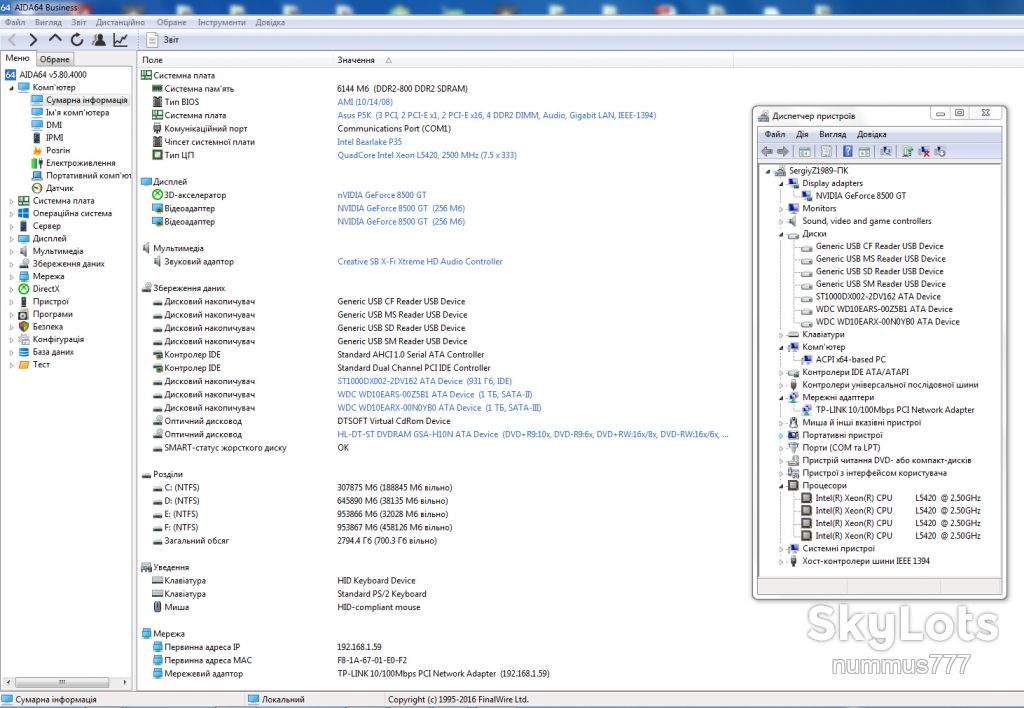1024x708 pixels.
Task: Click the user silhouette icon in AIDA64 toolbar
Action: (99, 40)
